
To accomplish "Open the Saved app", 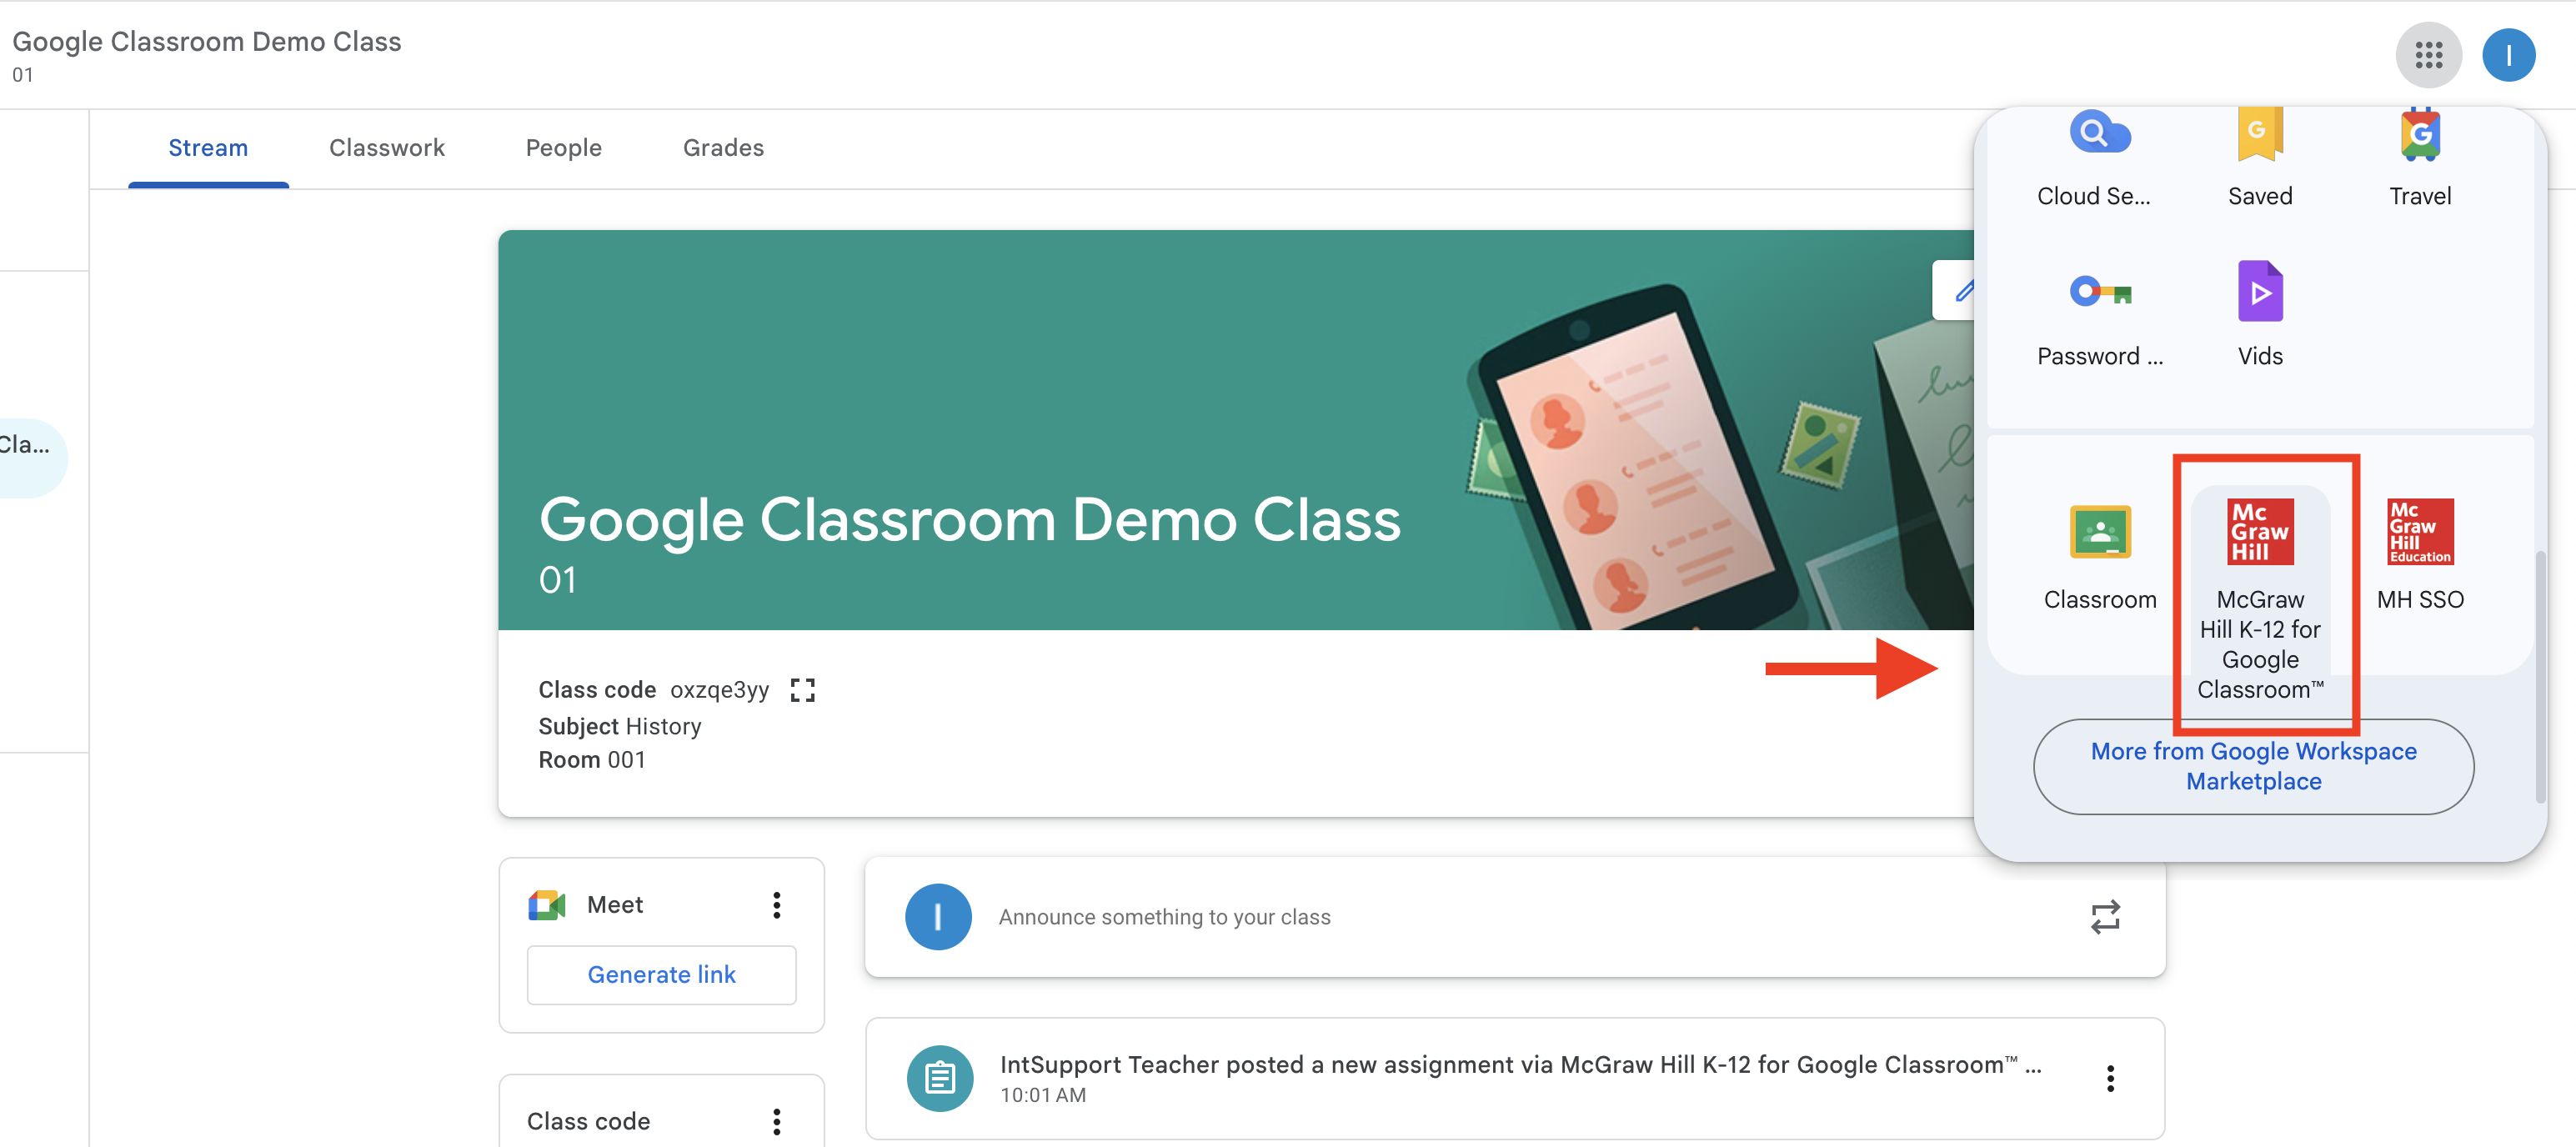I will 2259,160.
